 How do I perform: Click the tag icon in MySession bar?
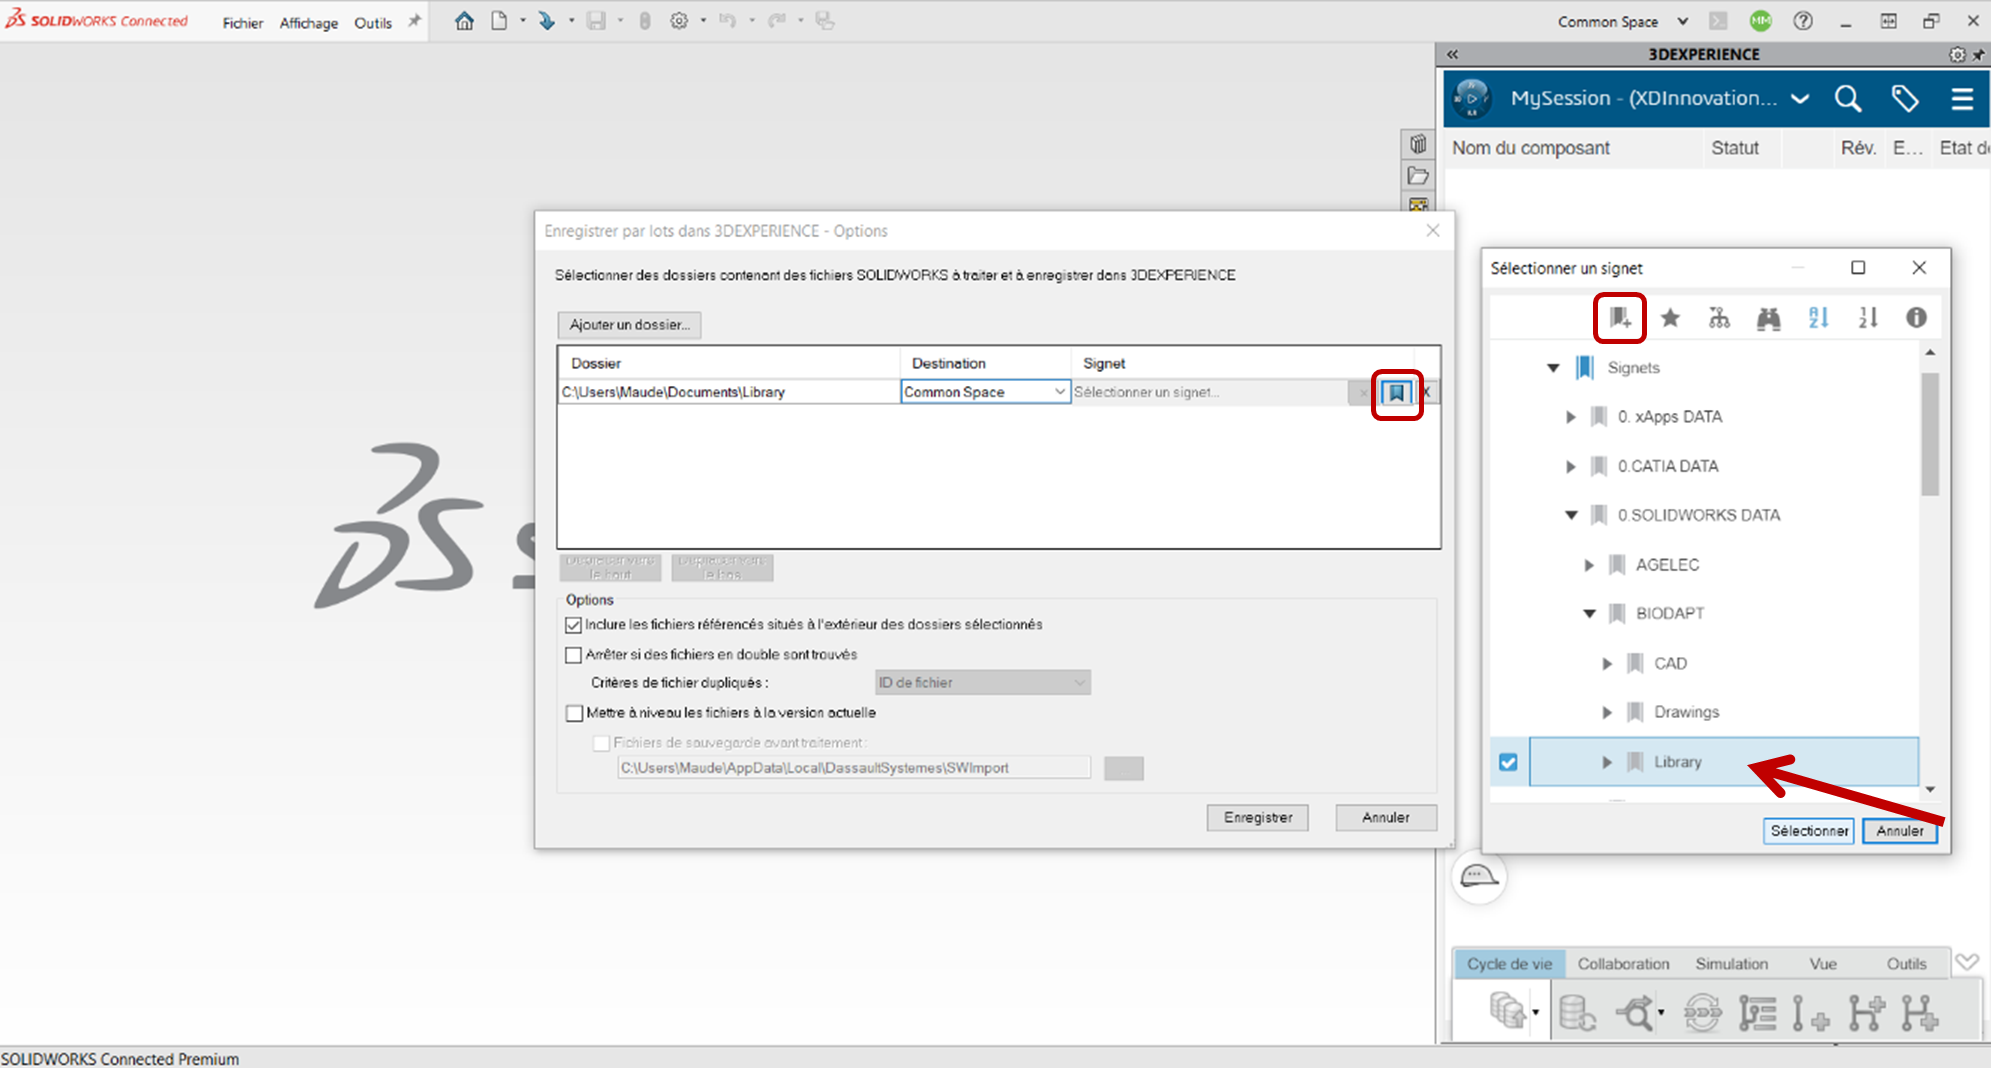coord(1904,98)
